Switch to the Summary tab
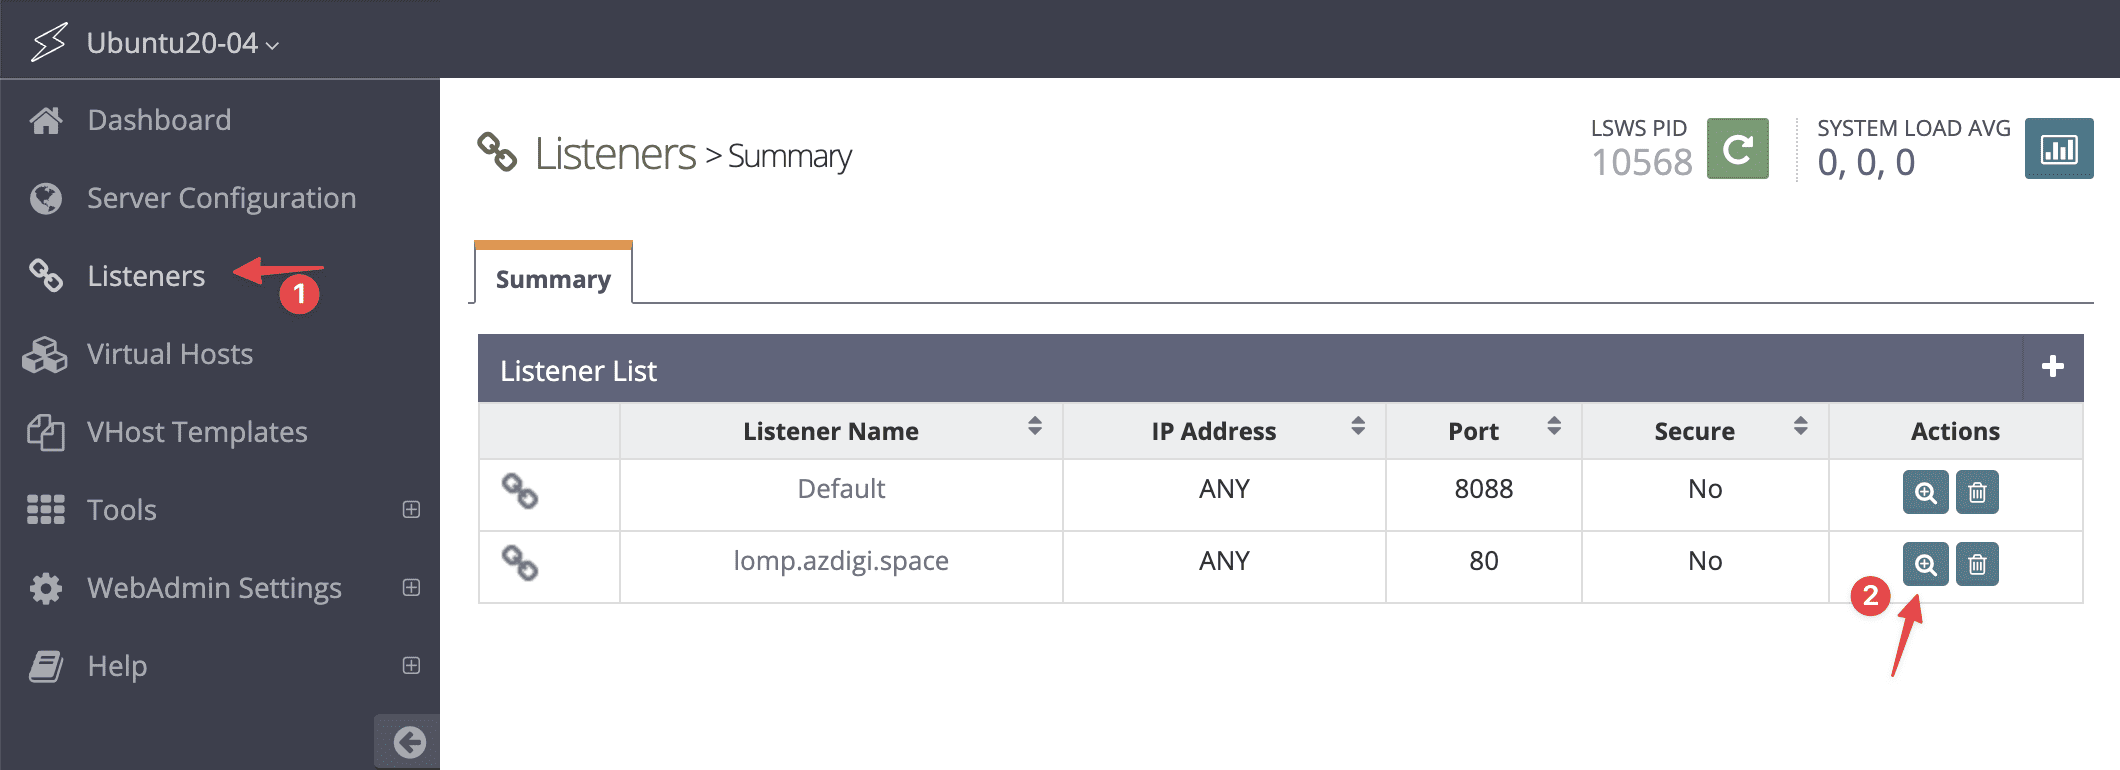 coord(553,279)
